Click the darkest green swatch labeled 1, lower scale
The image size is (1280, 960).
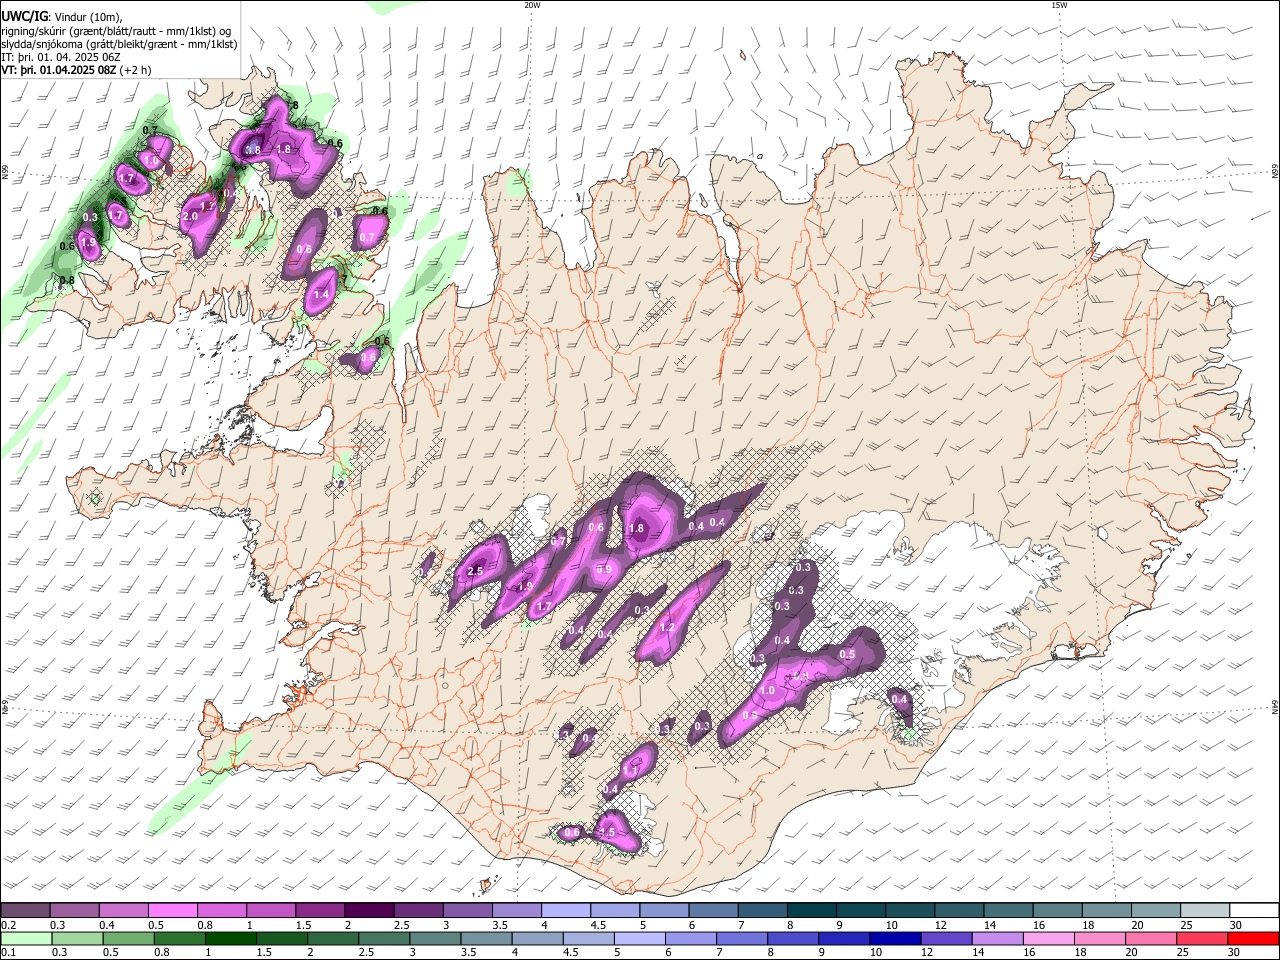tap(230, 939)
